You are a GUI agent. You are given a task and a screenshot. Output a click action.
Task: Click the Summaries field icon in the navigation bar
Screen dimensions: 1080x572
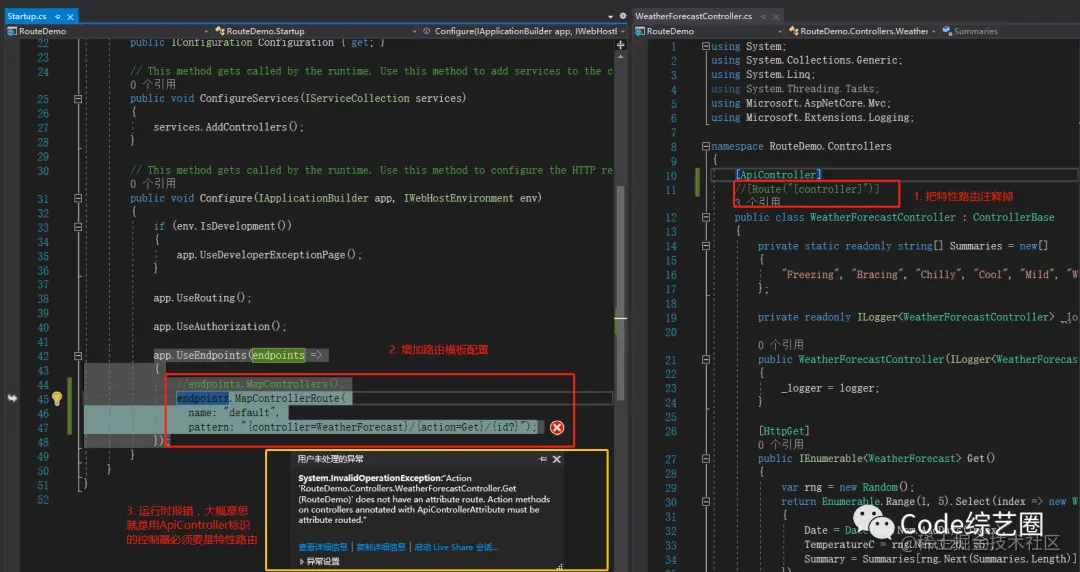click(x=947, y=31)
